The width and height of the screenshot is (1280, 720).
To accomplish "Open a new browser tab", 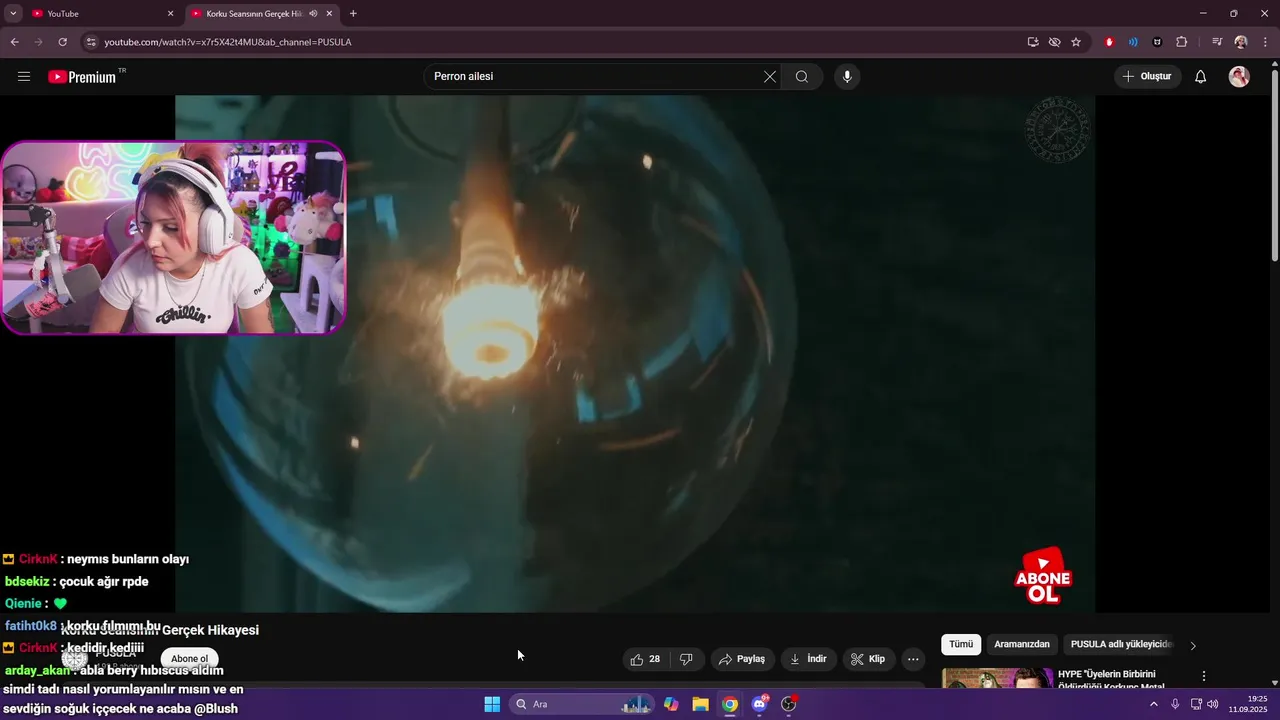I will 353,13.
